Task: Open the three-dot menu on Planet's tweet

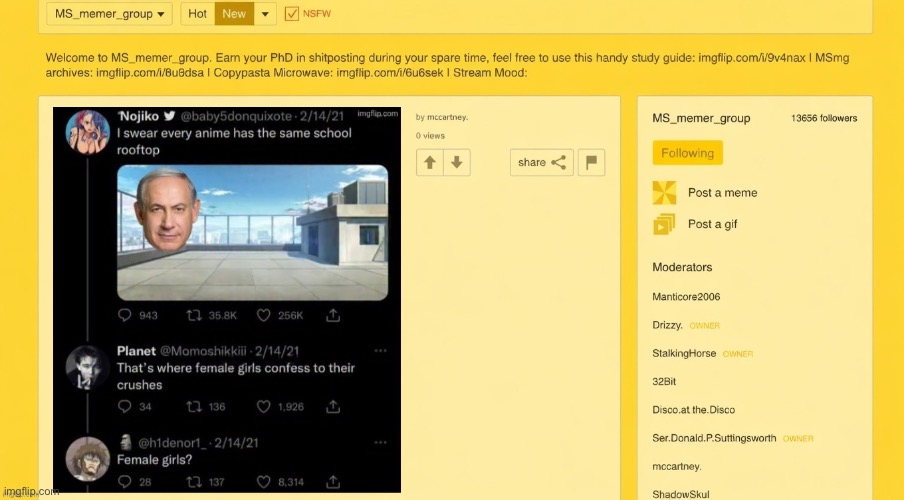Action: (x=380, y=352)
